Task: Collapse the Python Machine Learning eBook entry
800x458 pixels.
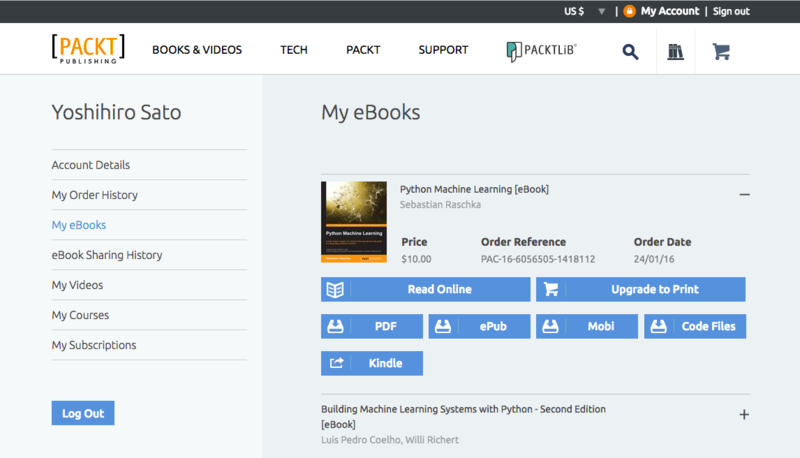Action: (744, 194)
